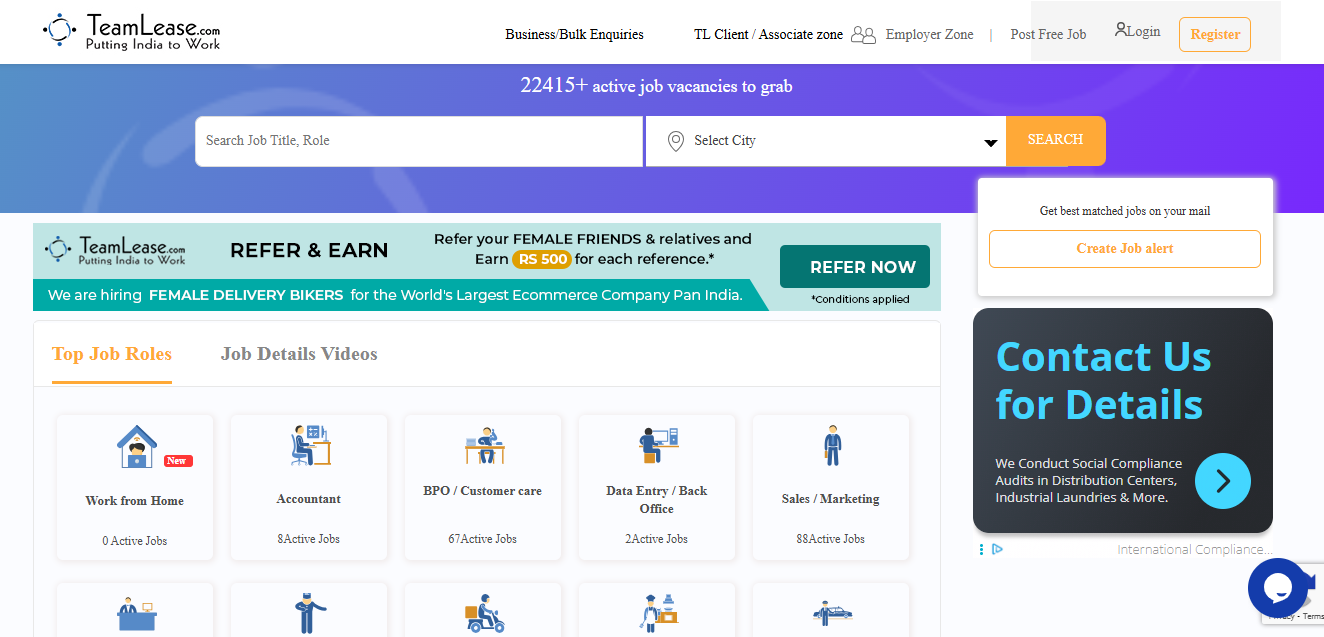Click the Accountant role icon

click(310, 445)
